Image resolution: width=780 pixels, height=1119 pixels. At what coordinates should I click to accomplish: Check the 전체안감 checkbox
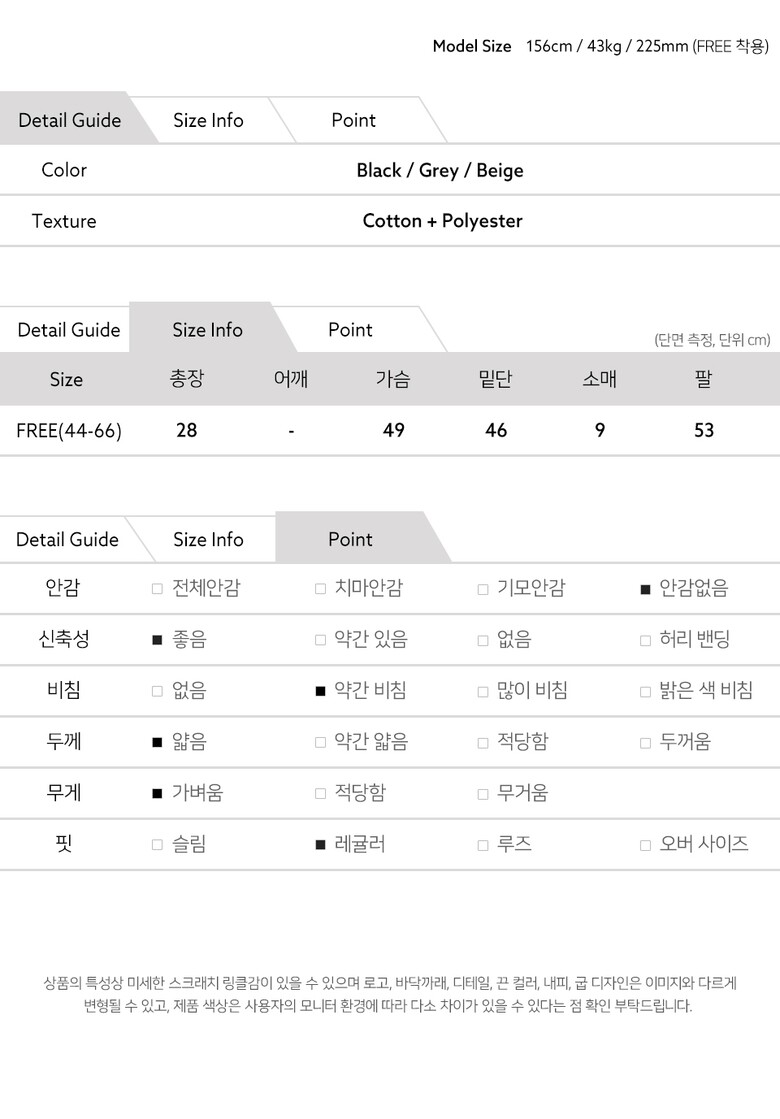157,589
